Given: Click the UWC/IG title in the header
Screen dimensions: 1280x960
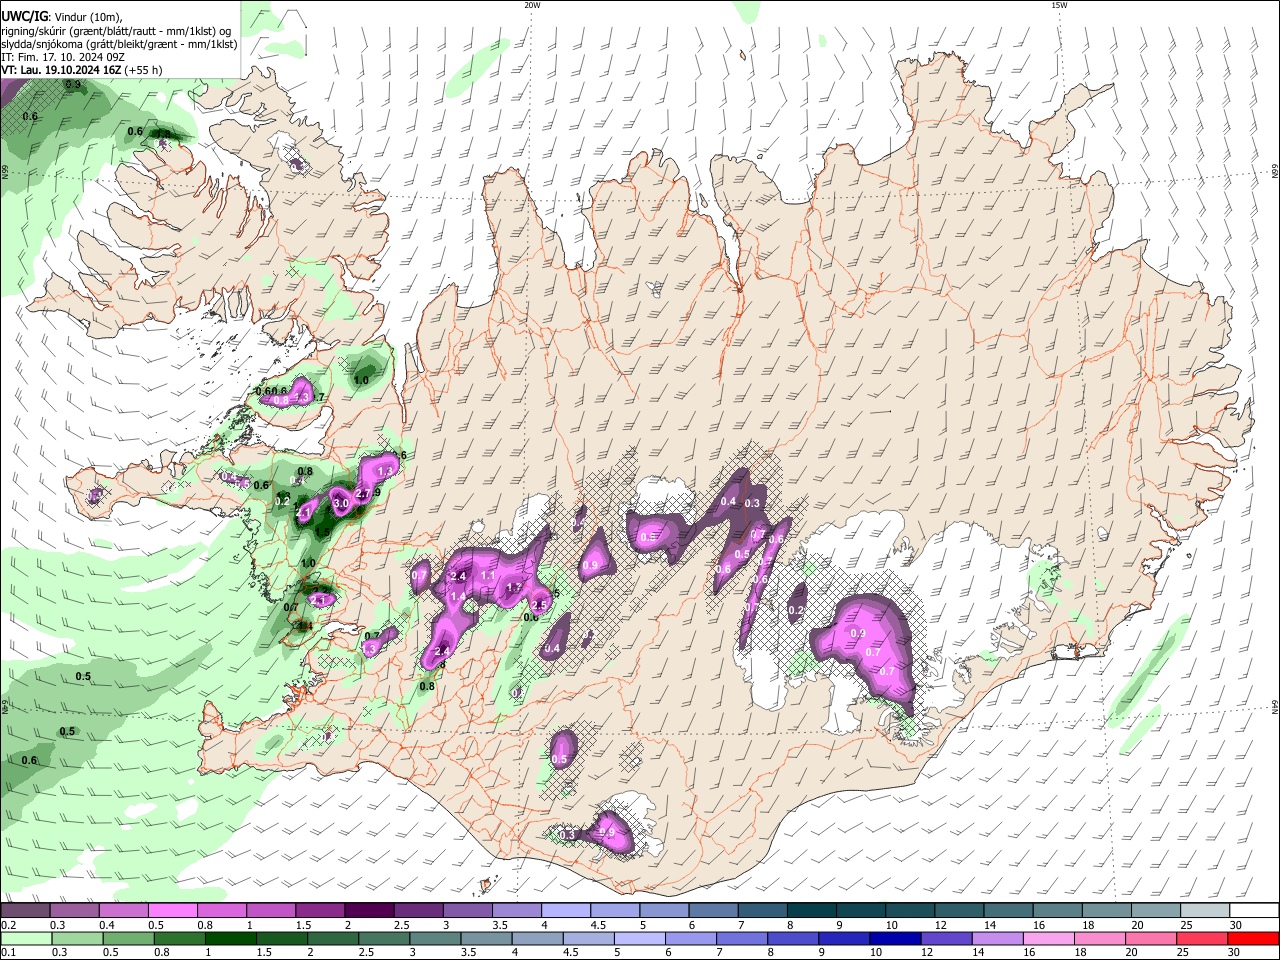Looking at the screenshot, I should pos(24,16).
